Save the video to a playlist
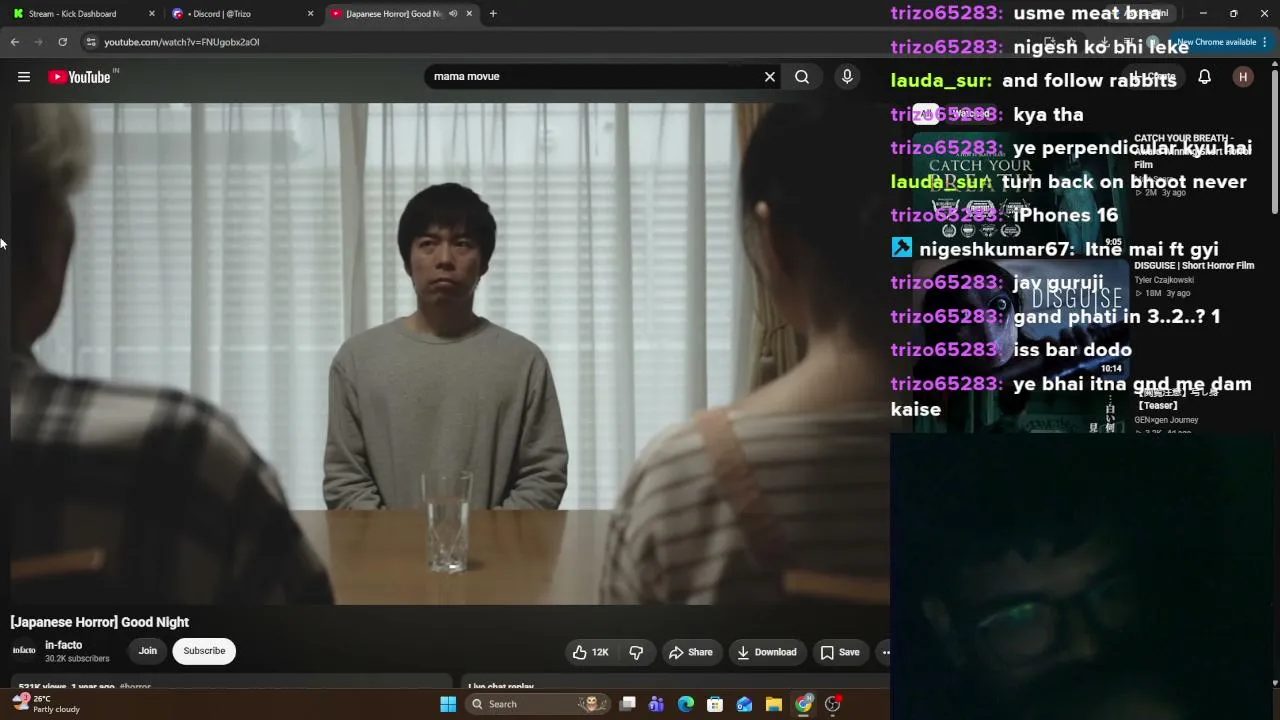The width and height of the screenshot is (1280, 720). (840, 653)
